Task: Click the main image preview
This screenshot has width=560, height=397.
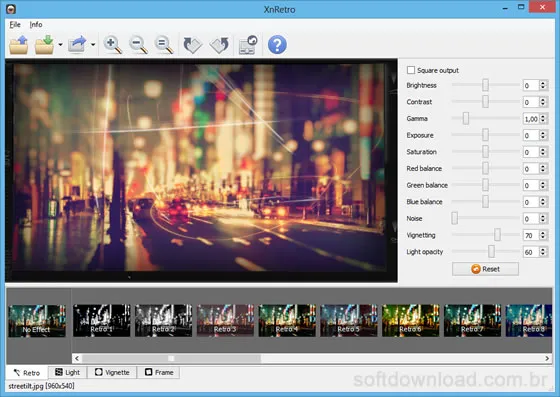Action: pos(201,170)
